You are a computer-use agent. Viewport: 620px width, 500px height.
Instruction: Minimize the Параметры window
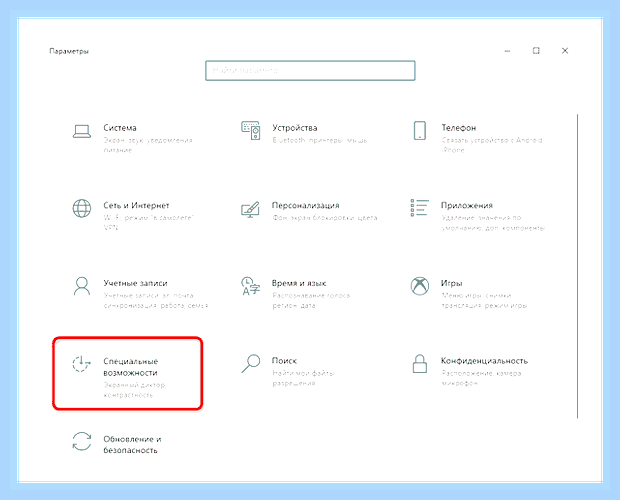(x=507, y=51)
